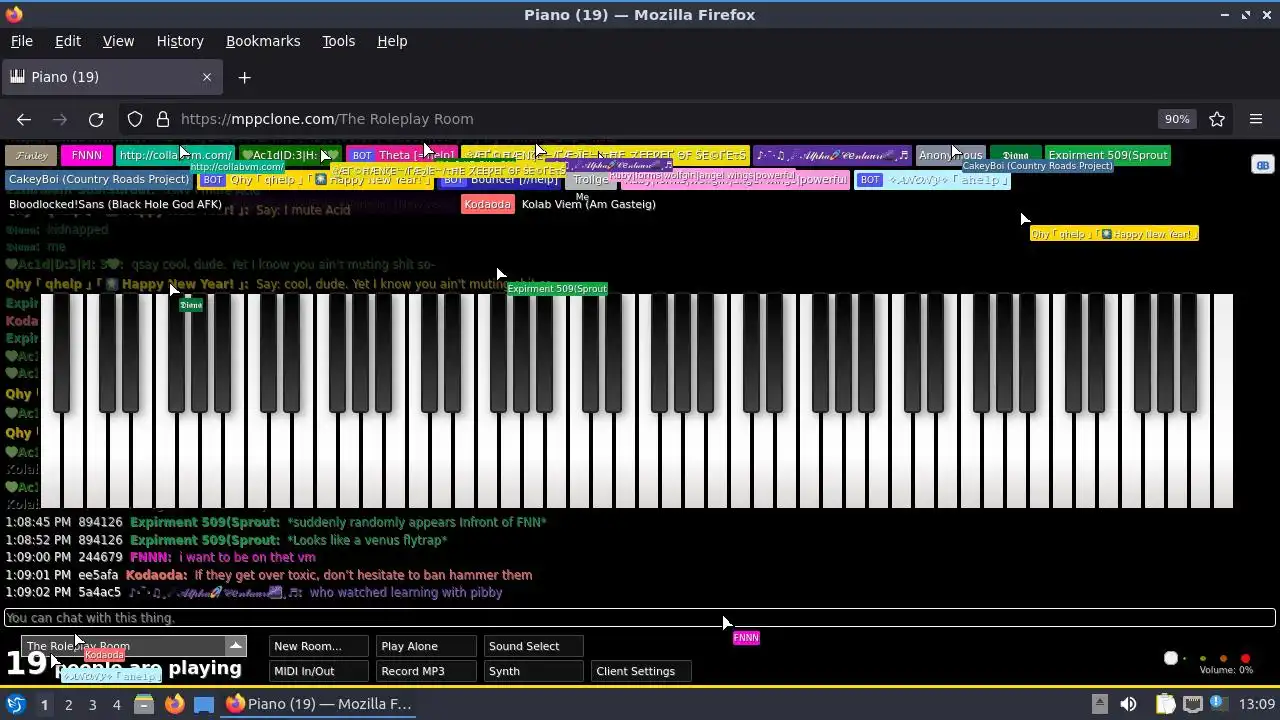Open the MIDI In/Out settings

319,671
